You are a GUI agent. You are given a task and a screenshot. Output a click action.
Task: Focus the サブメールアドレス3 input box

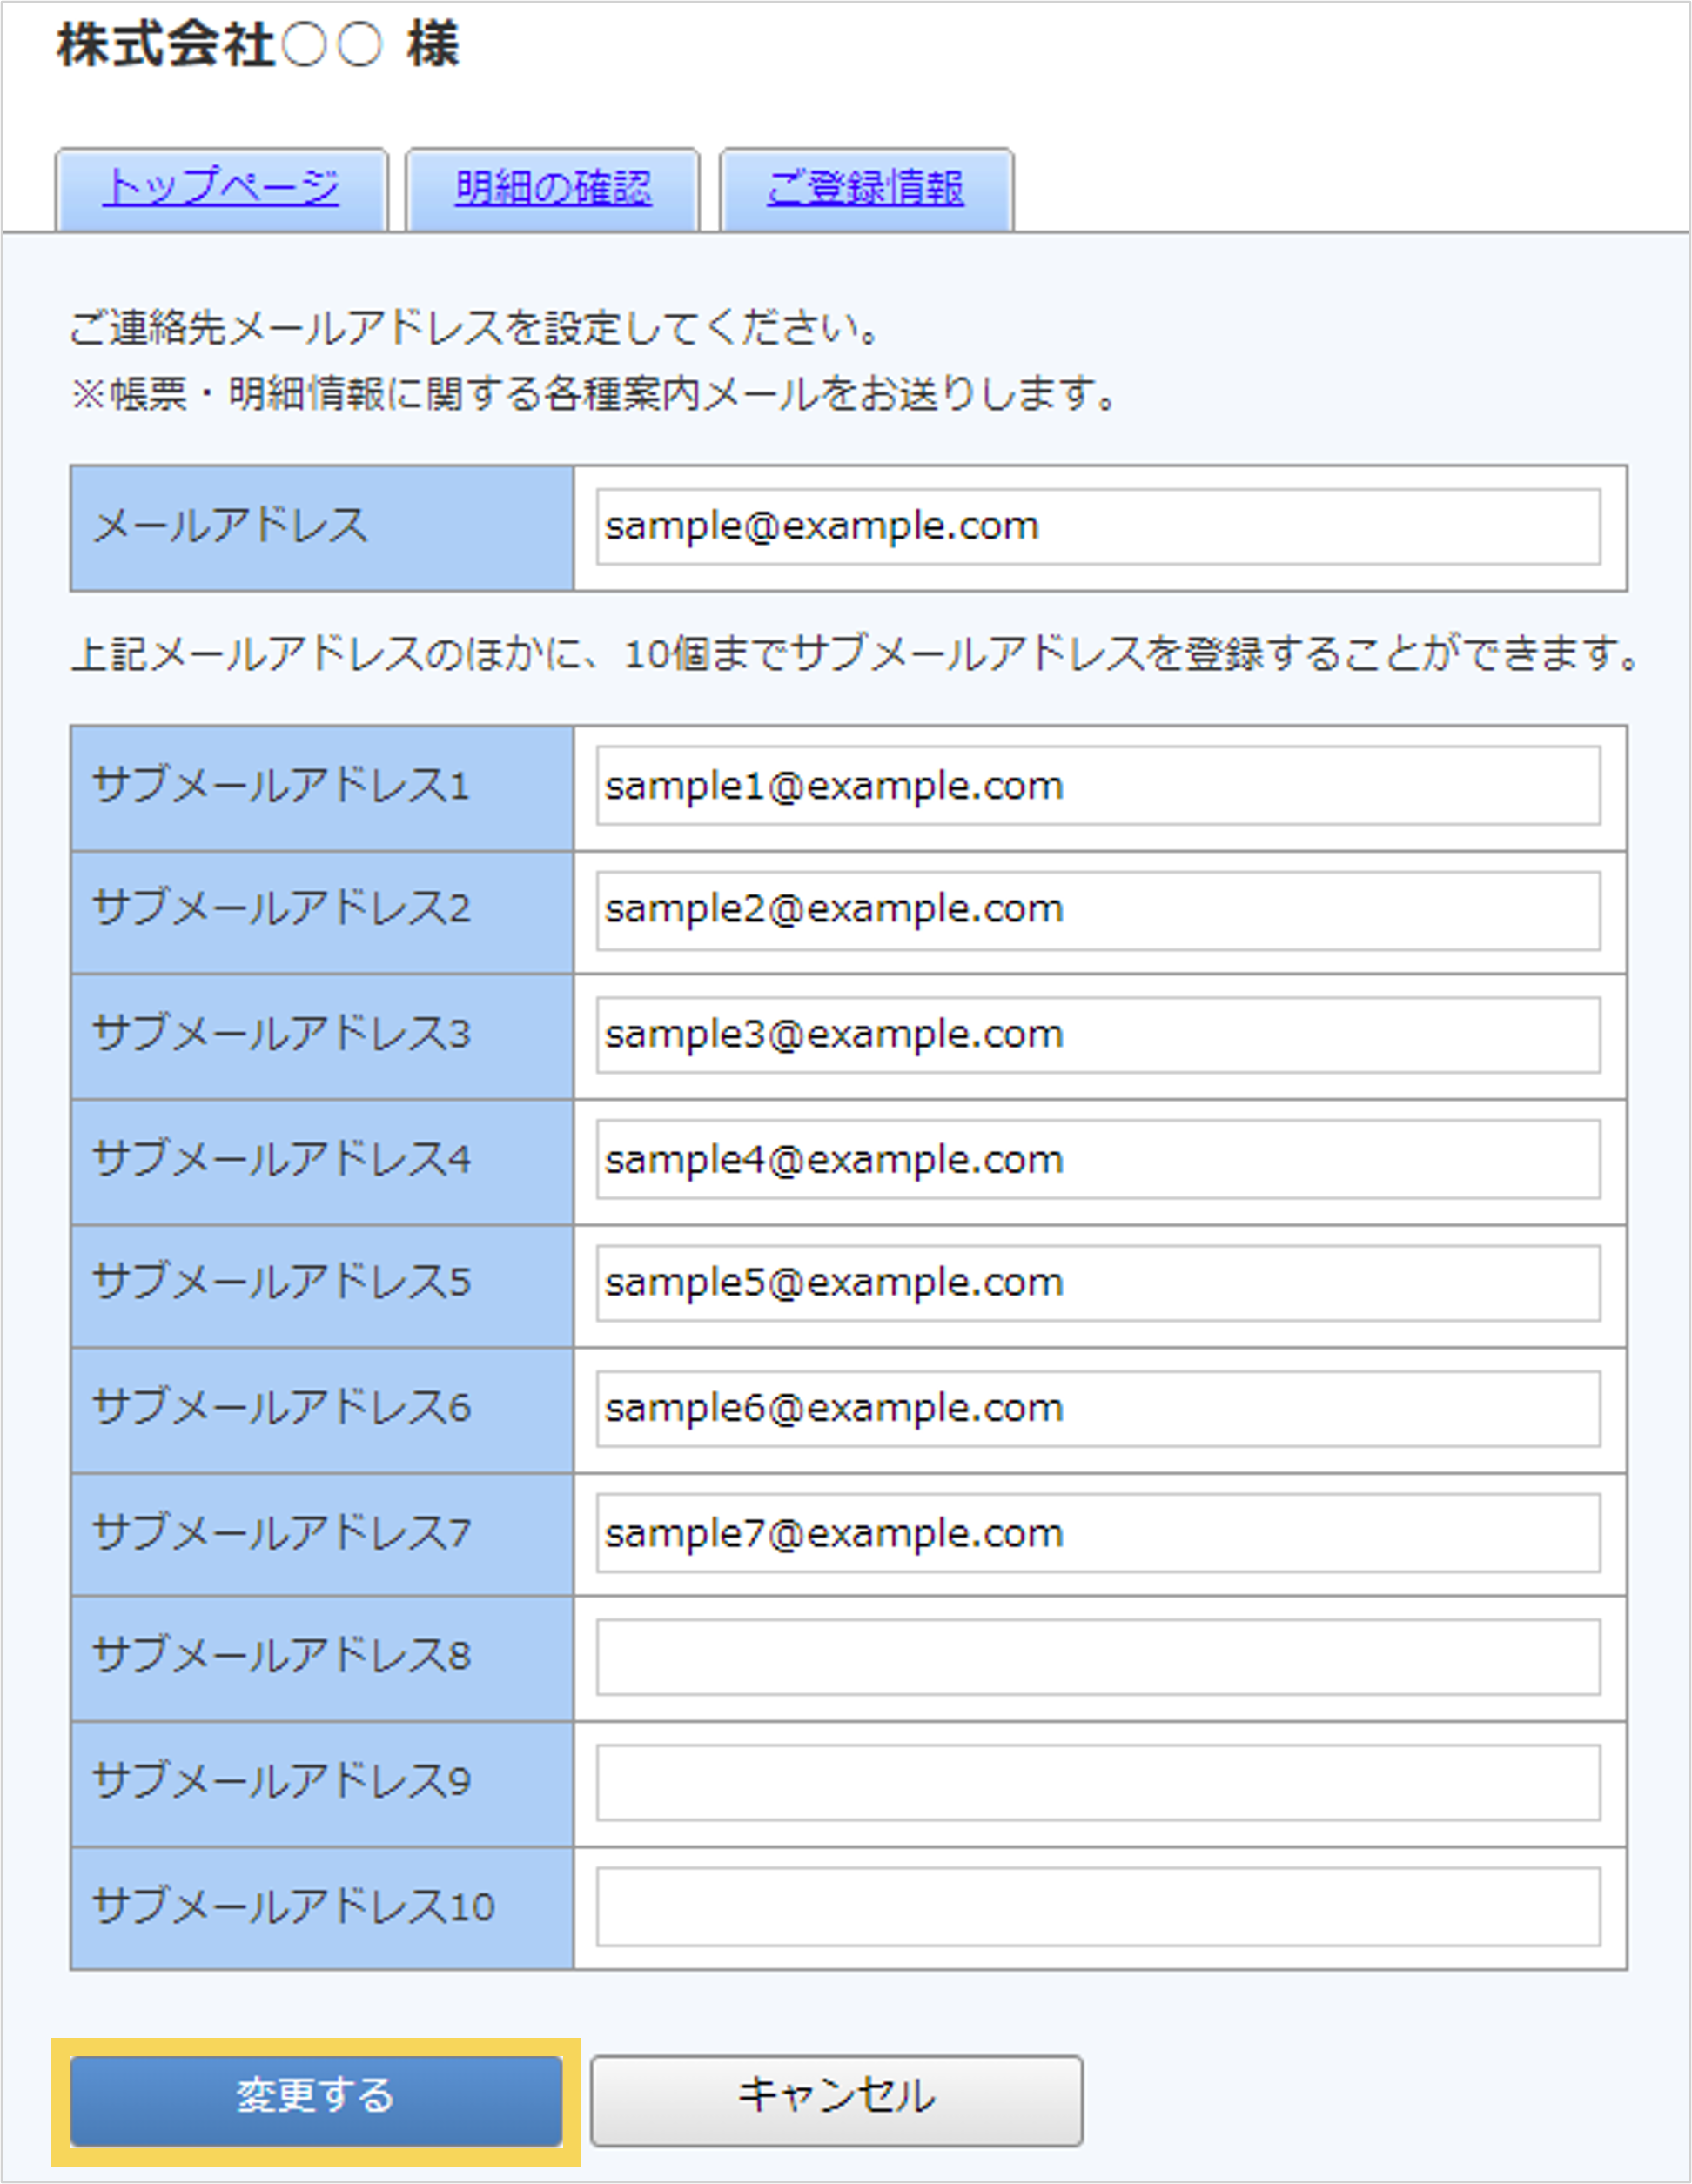(1100, 1035)
